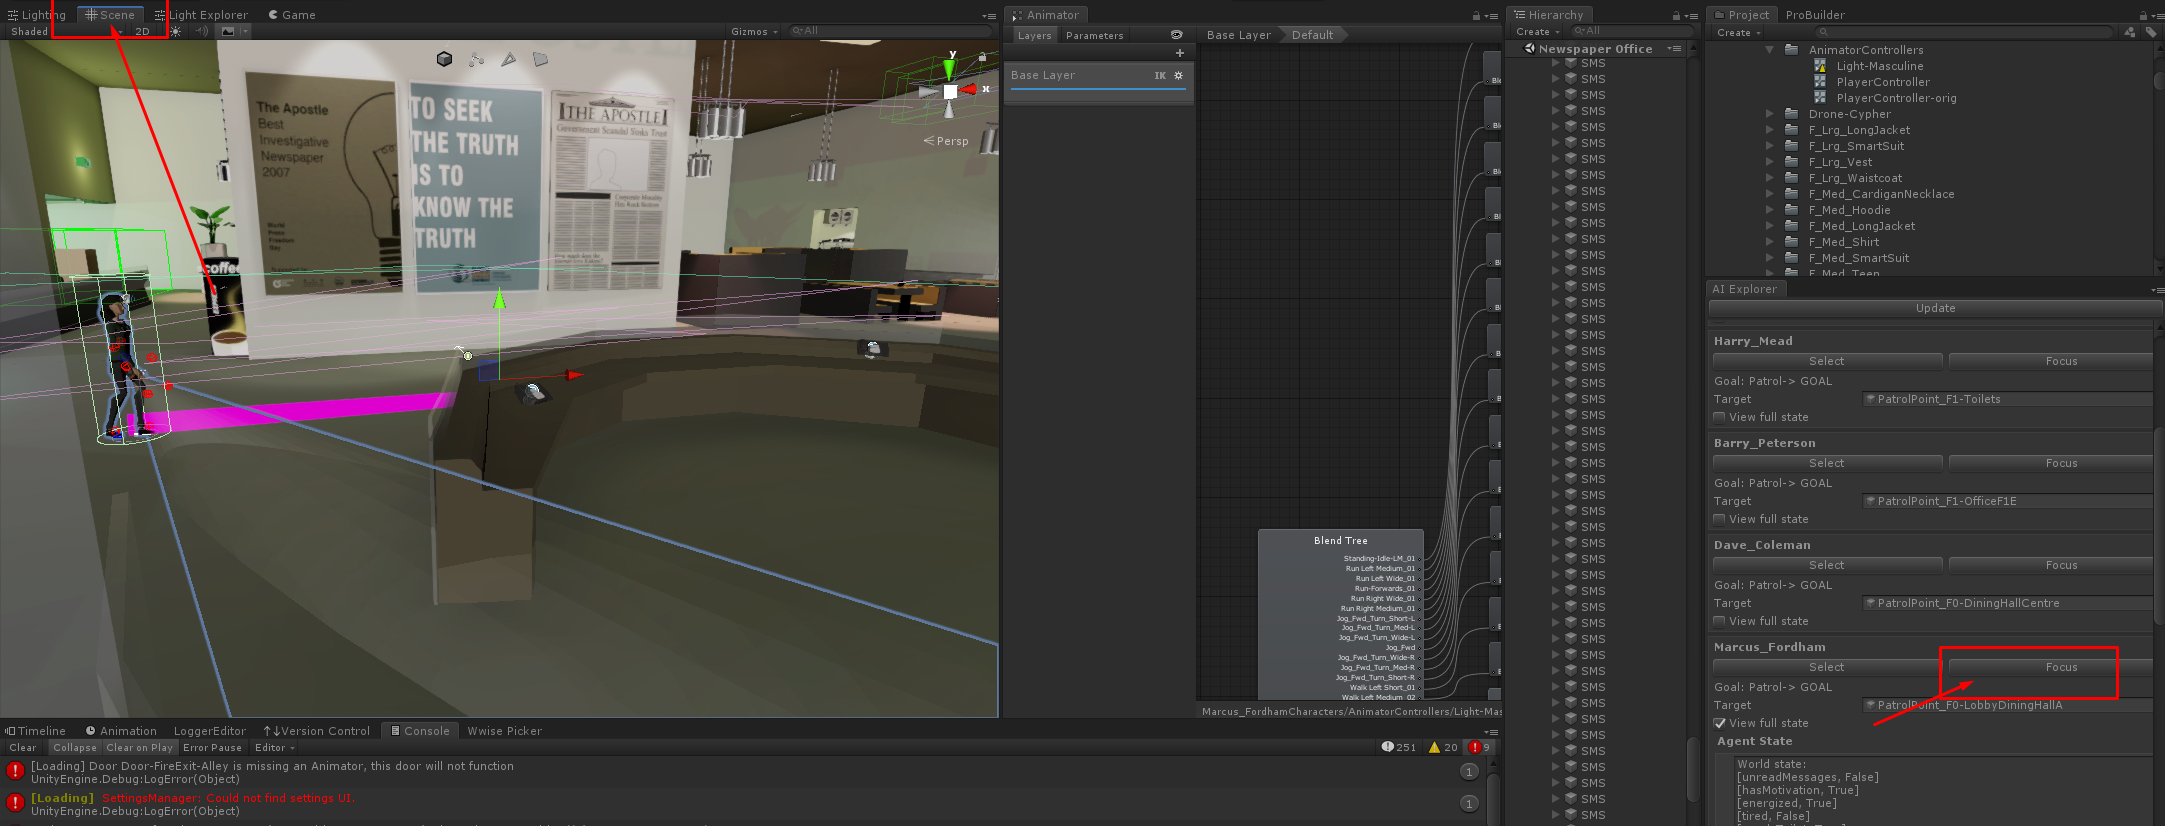Switch to ProBuilder tab

1815,15
